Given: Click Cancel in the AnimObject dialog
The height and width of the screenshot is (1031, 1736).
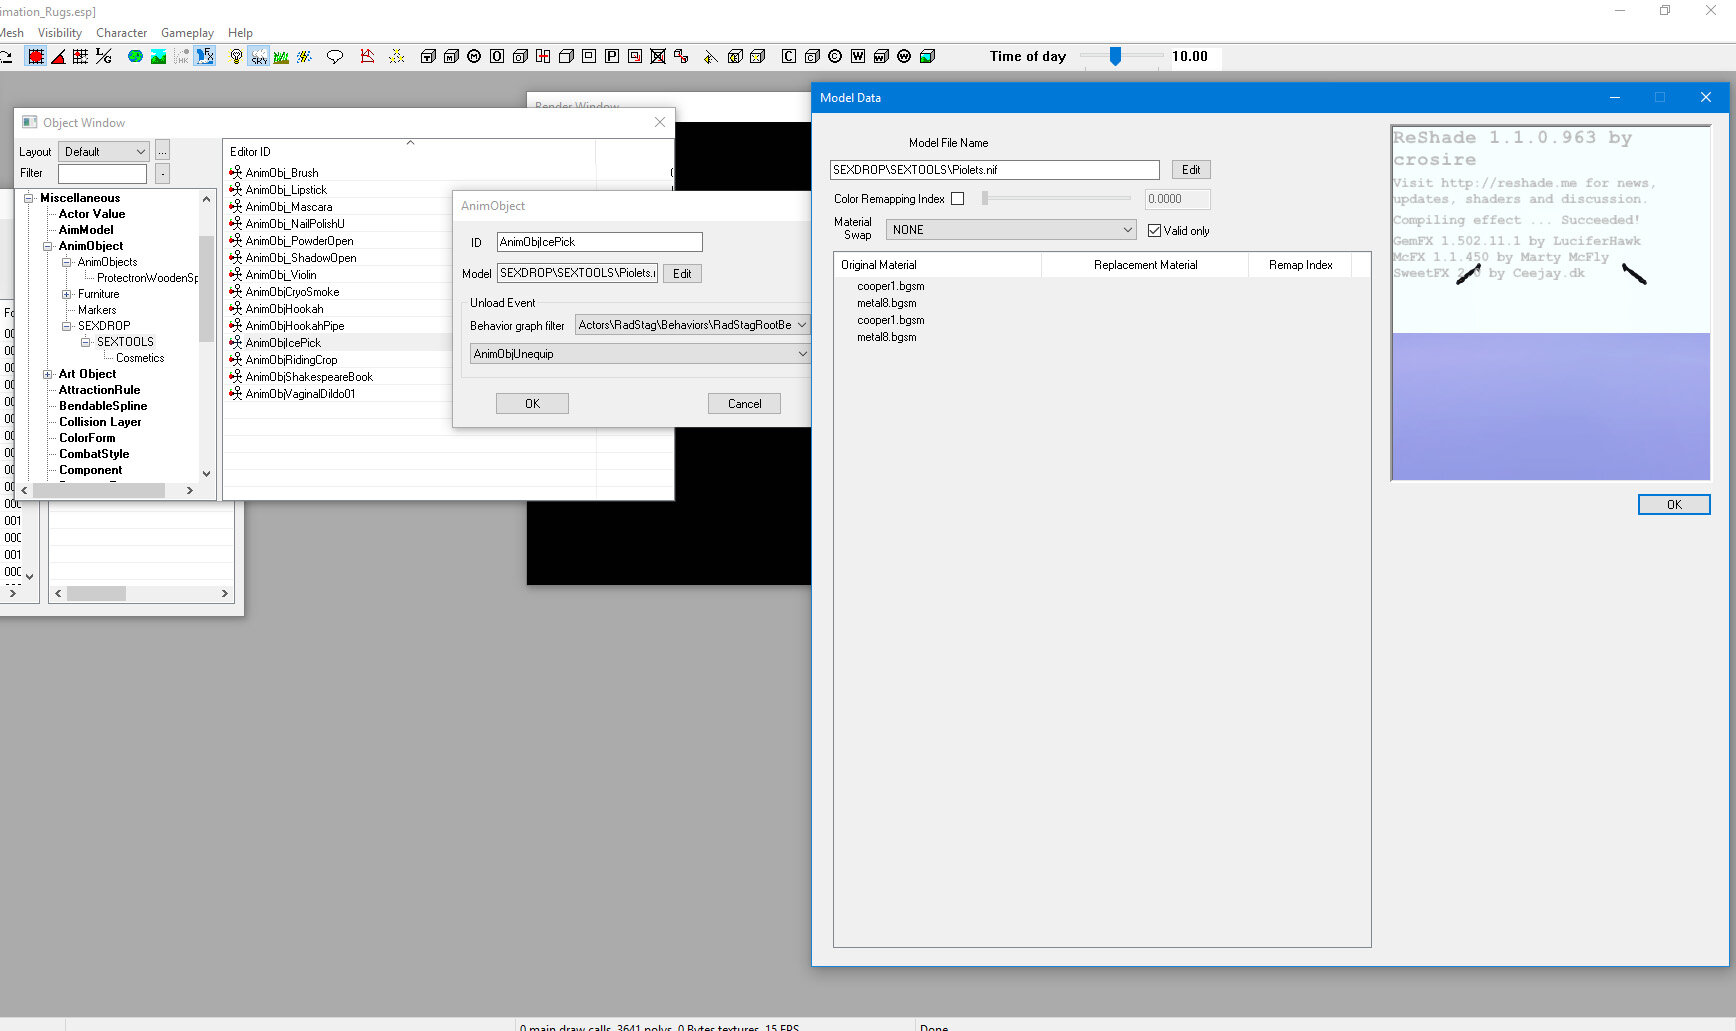Looking at the screenshot, I should [x=744, y=404].
